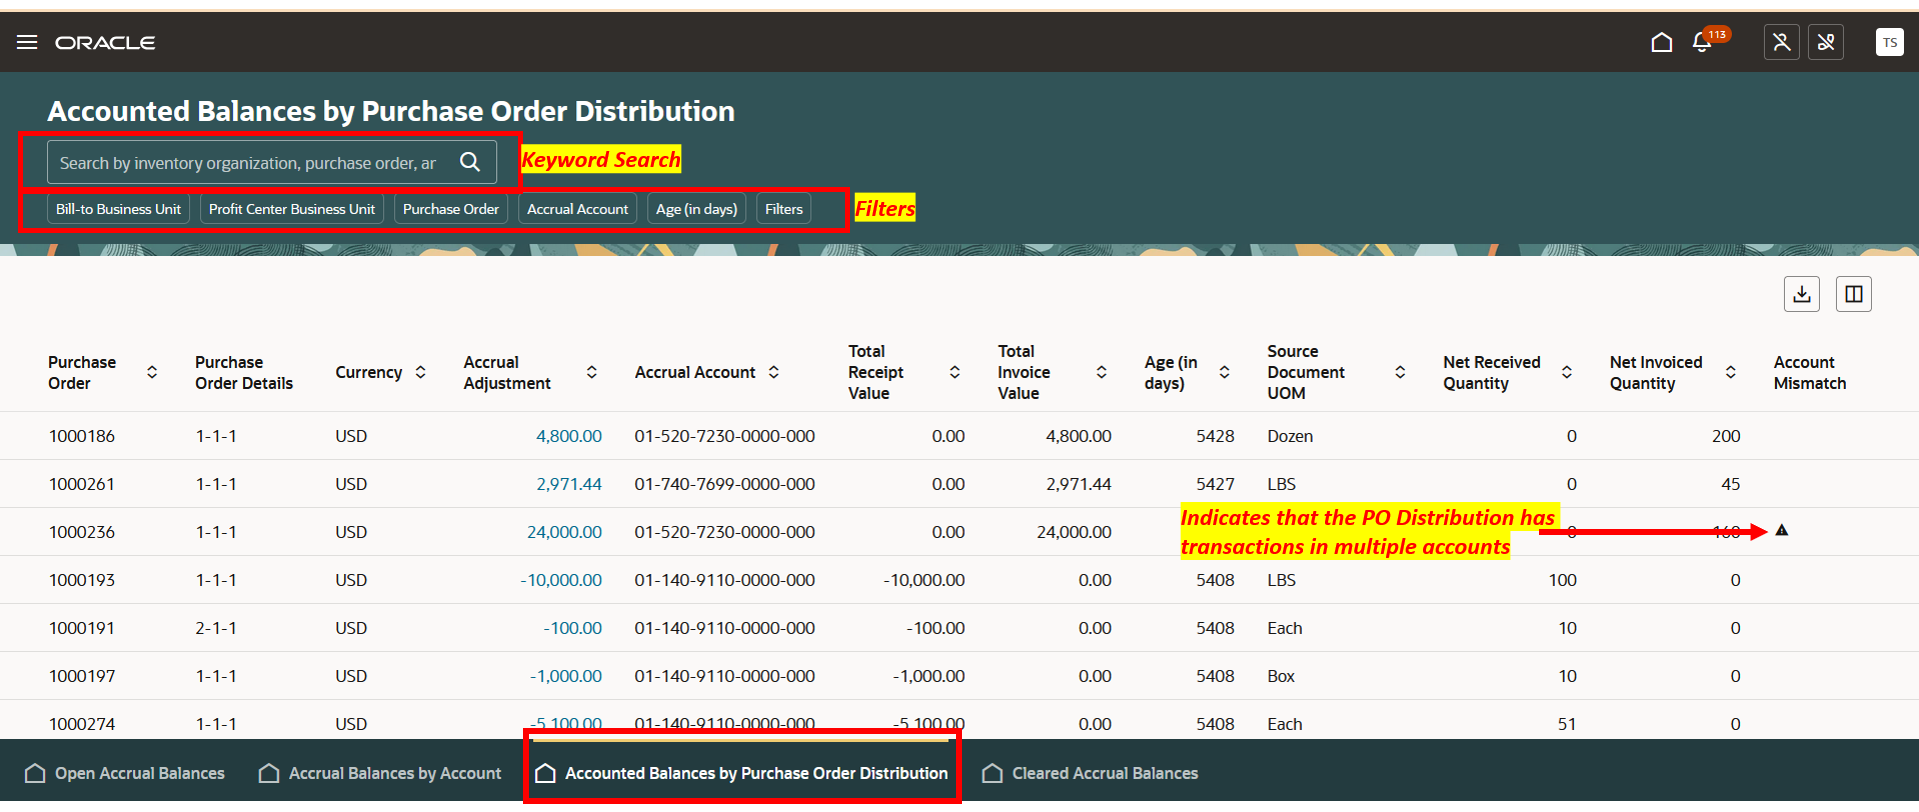
Task: Switch to Accrual Balances by Account tab
Action: pos(380,773)
